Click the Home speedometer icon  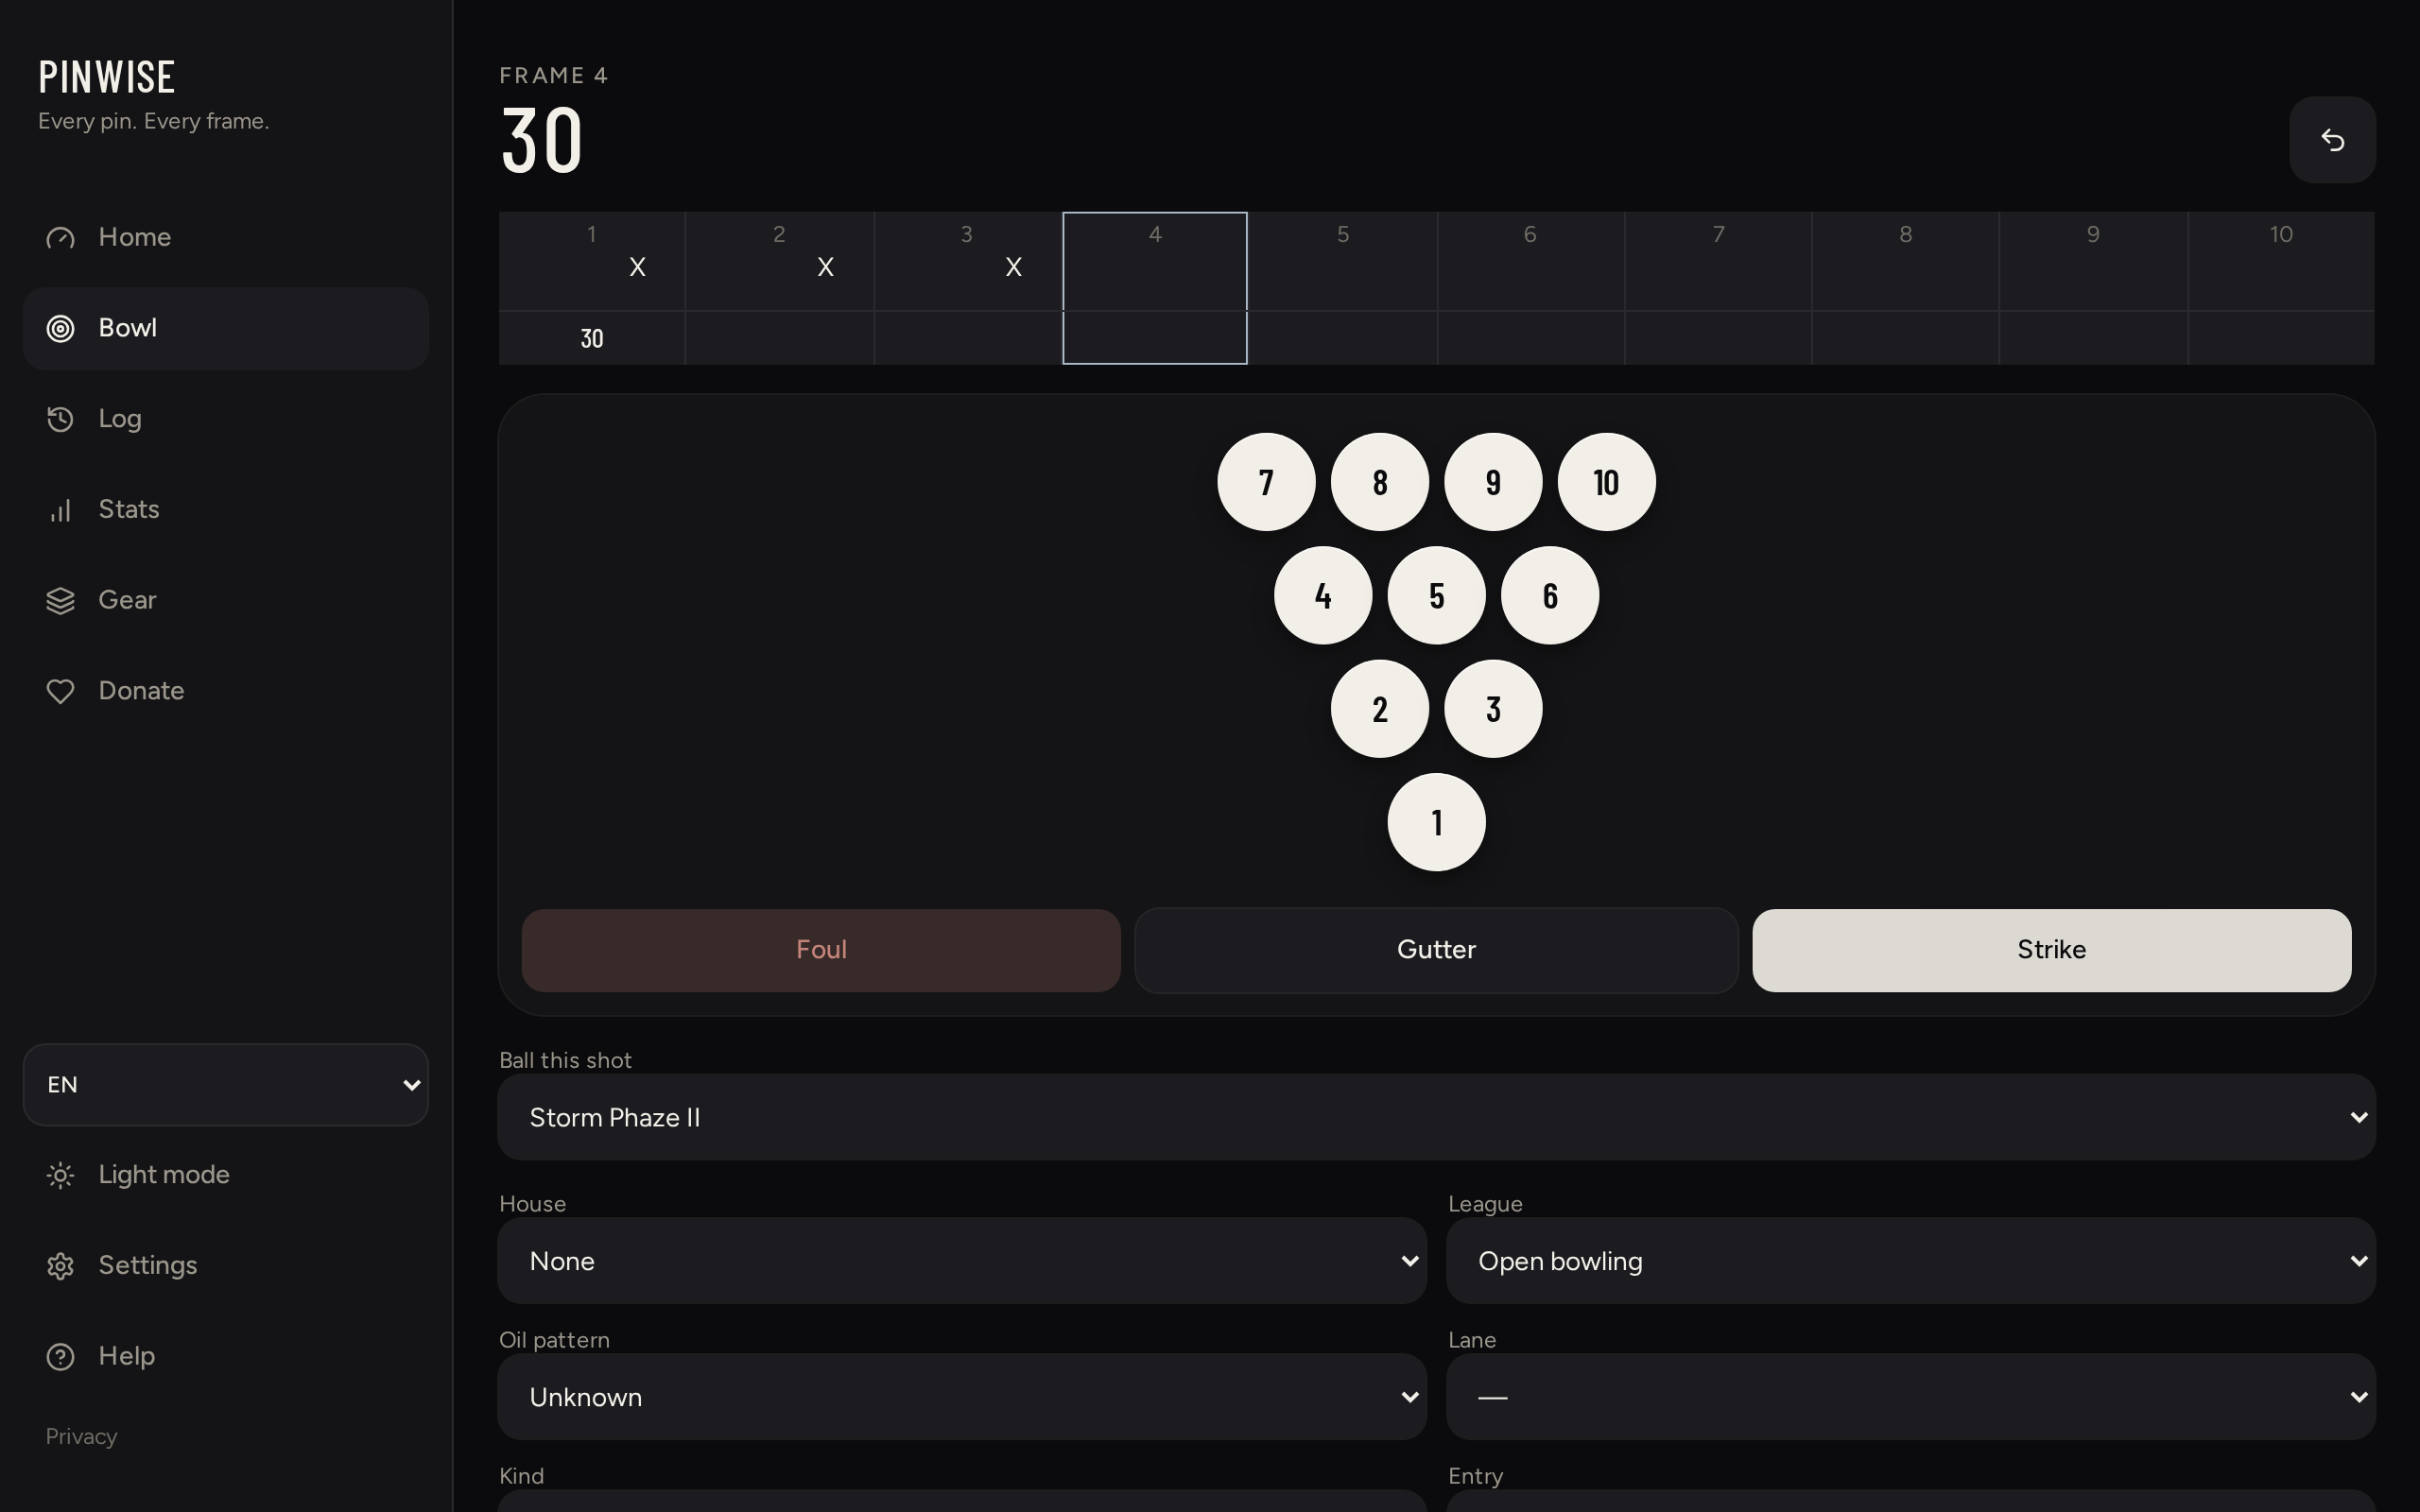tap(61, 238)
